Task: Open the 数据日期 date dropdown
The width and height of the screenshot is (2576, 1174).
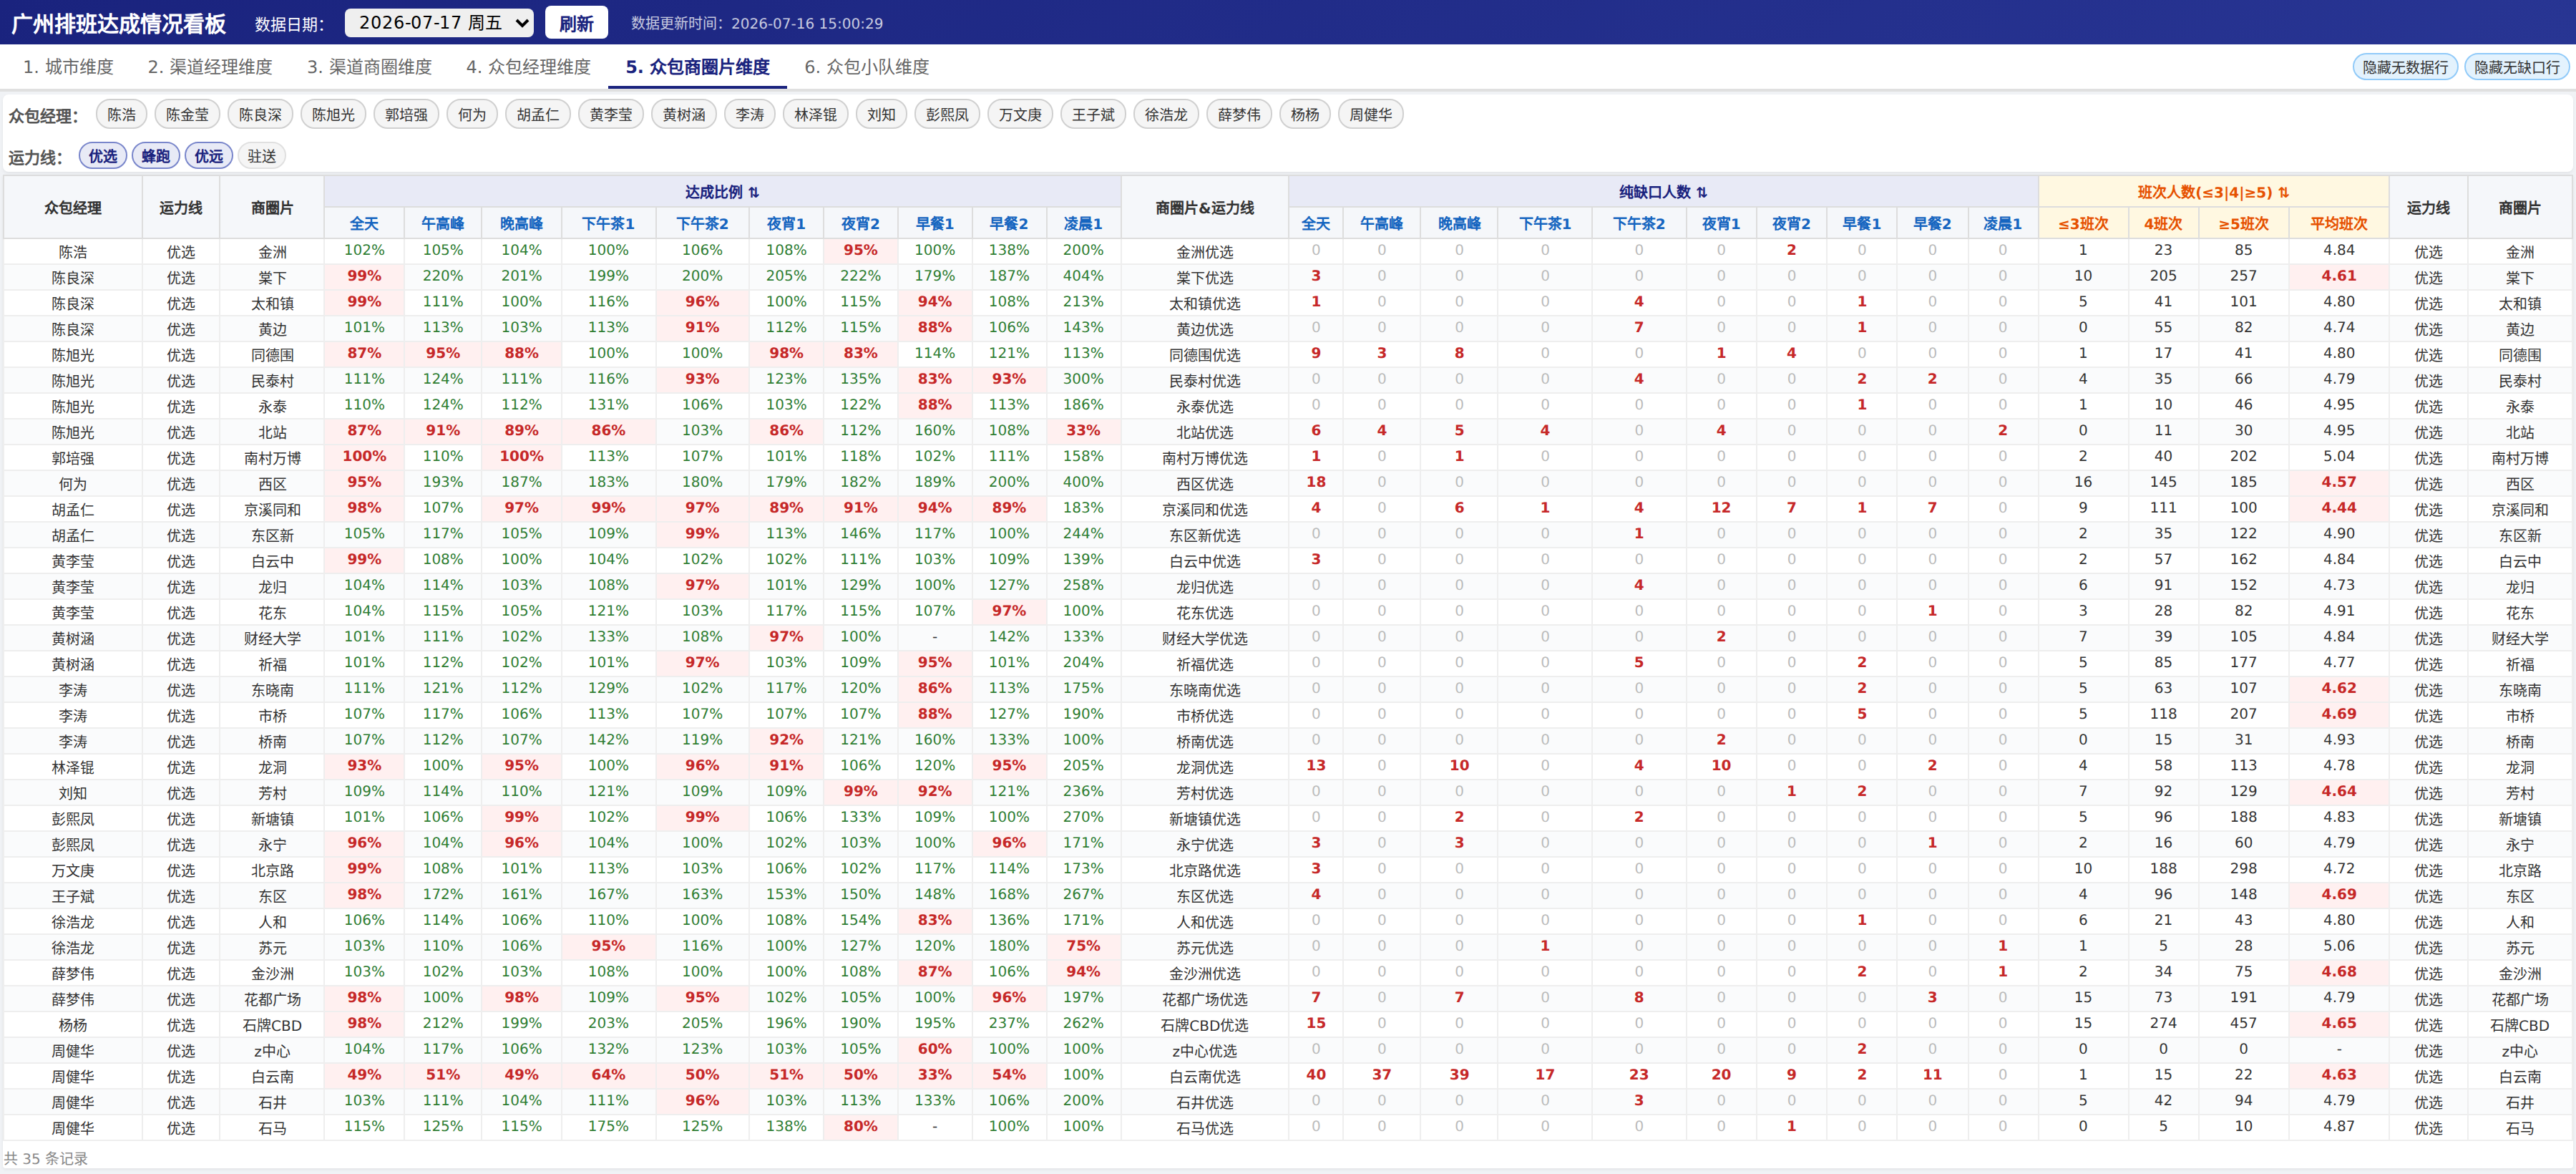Action: pos(439,22)
